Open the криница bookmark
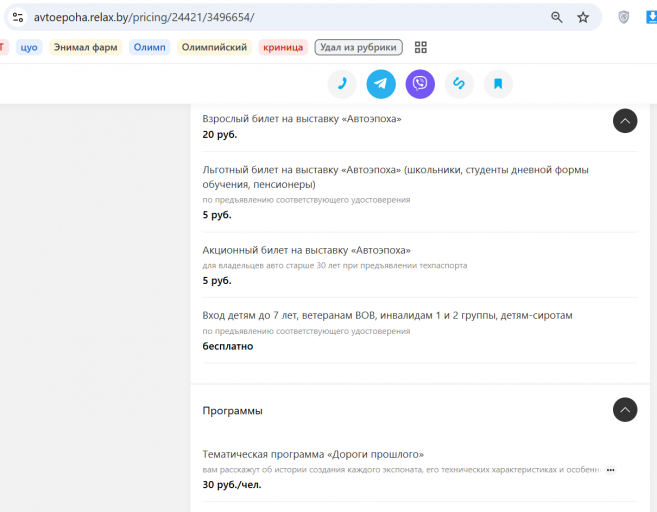The image size is (657, 512). click(x=283, y=47)
